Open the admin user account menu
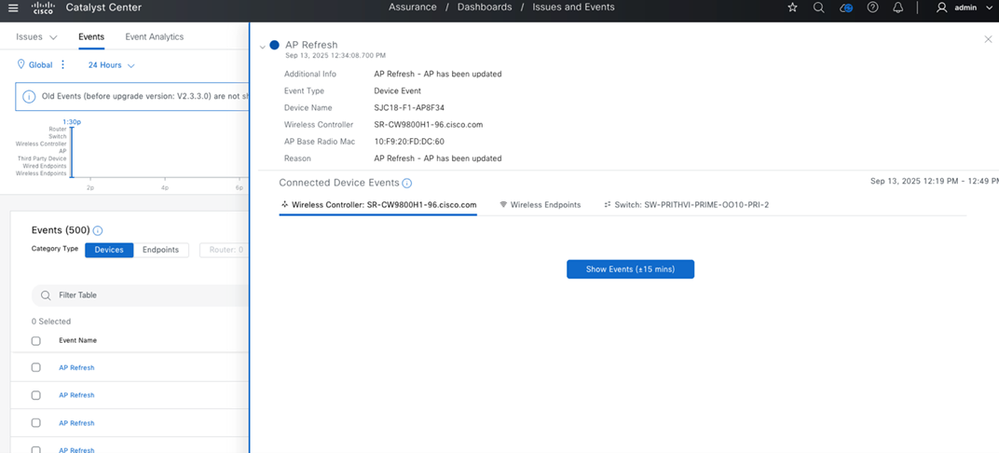999x453 pixels. (x=966, y=8)
